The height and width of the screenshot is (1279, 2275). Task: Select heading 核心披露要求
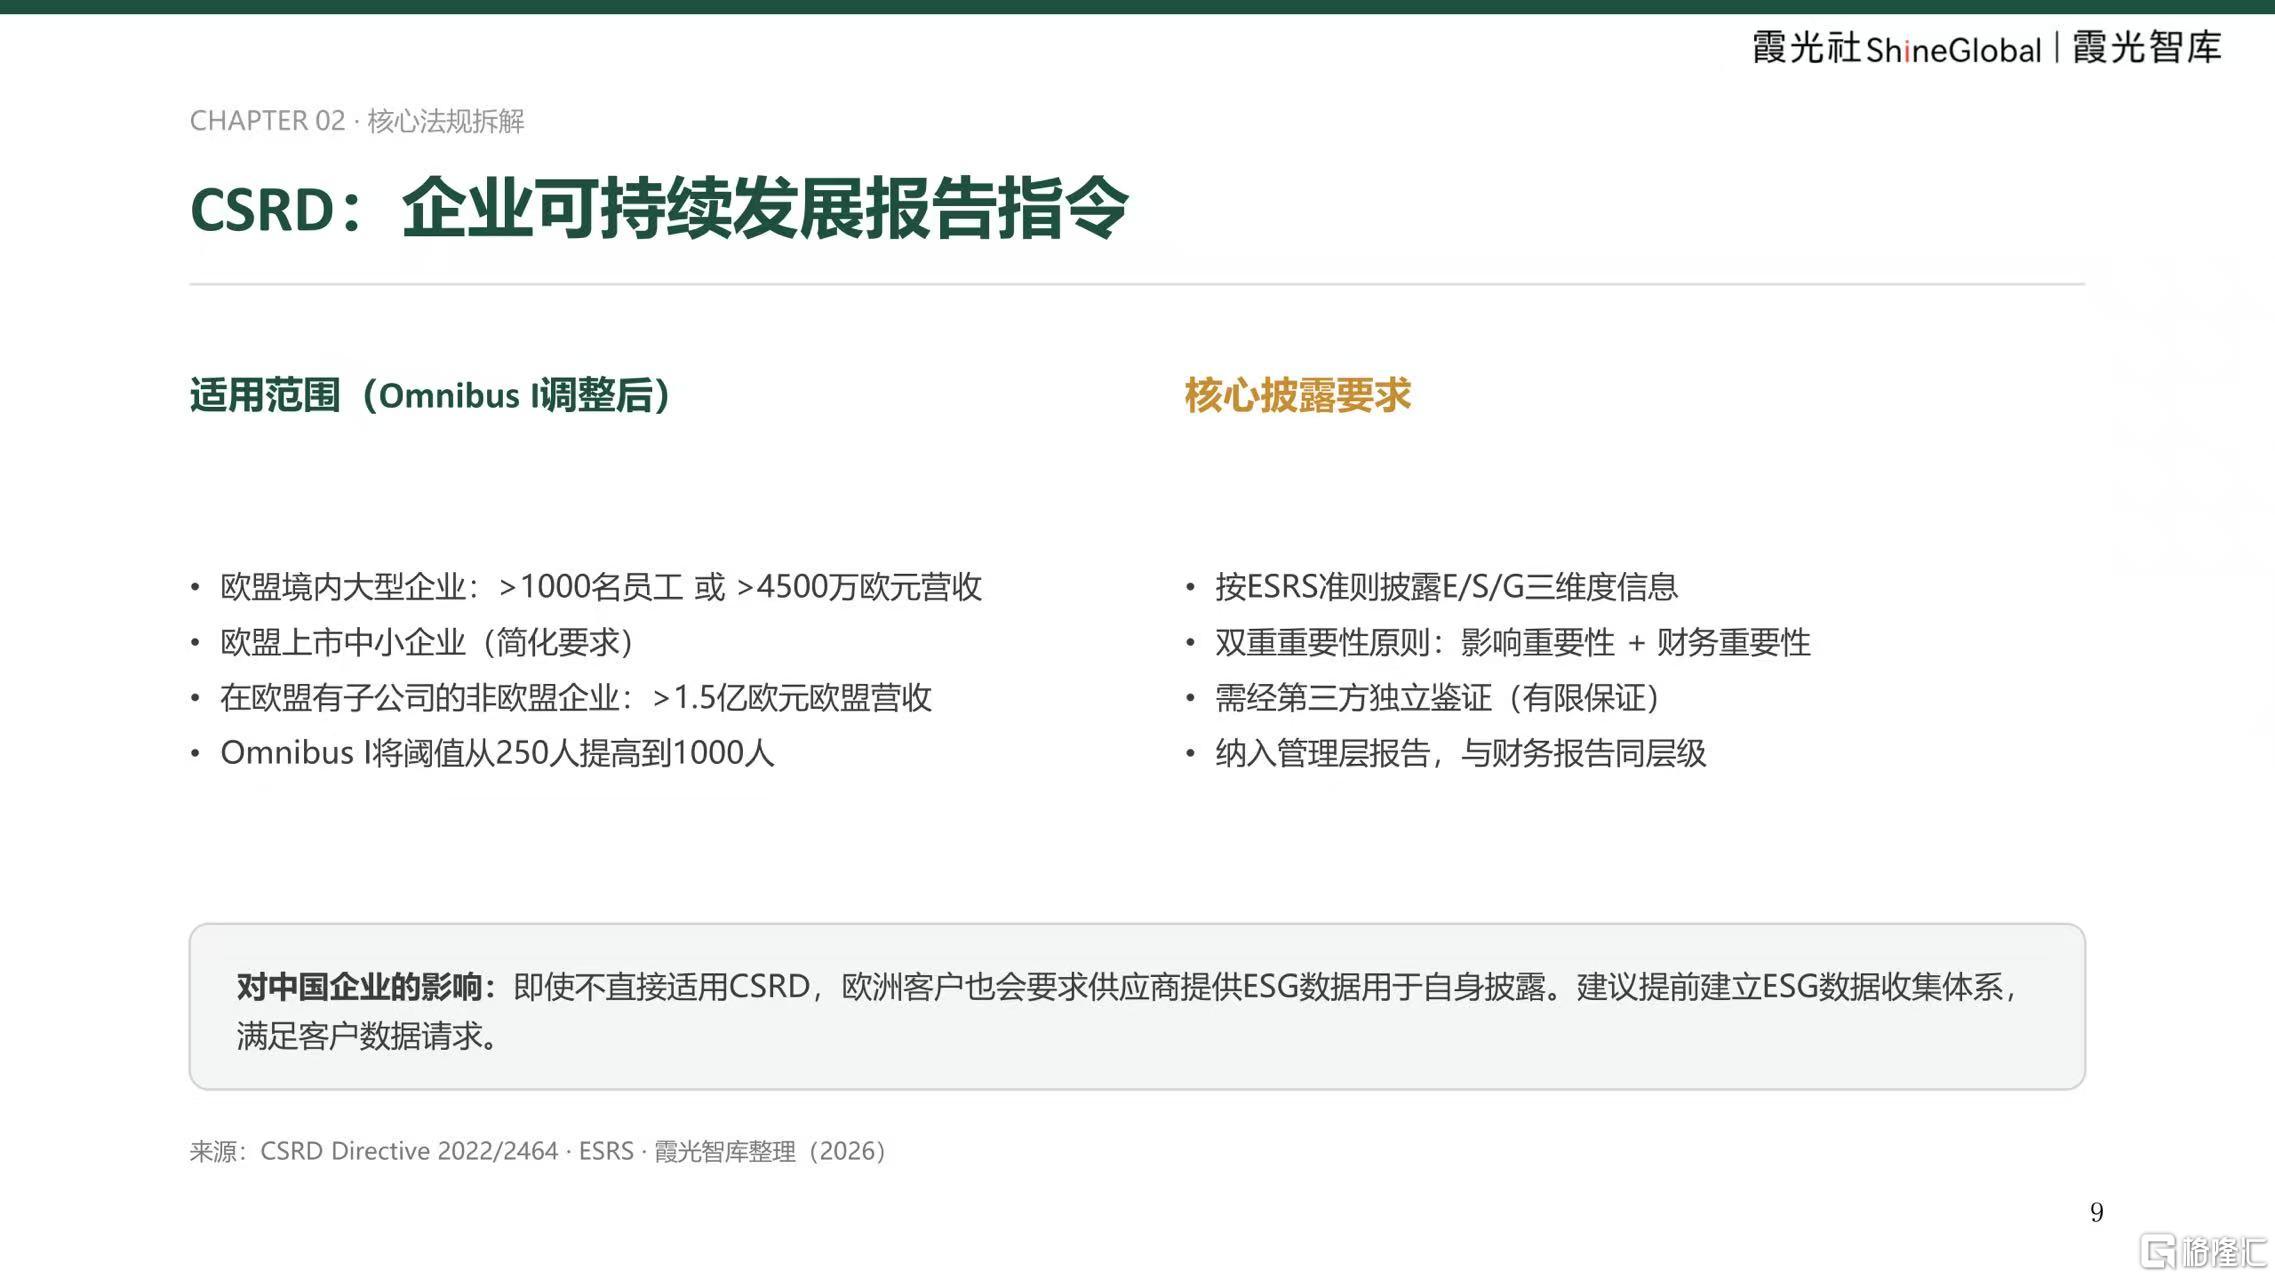click(x=1297, y=395)
